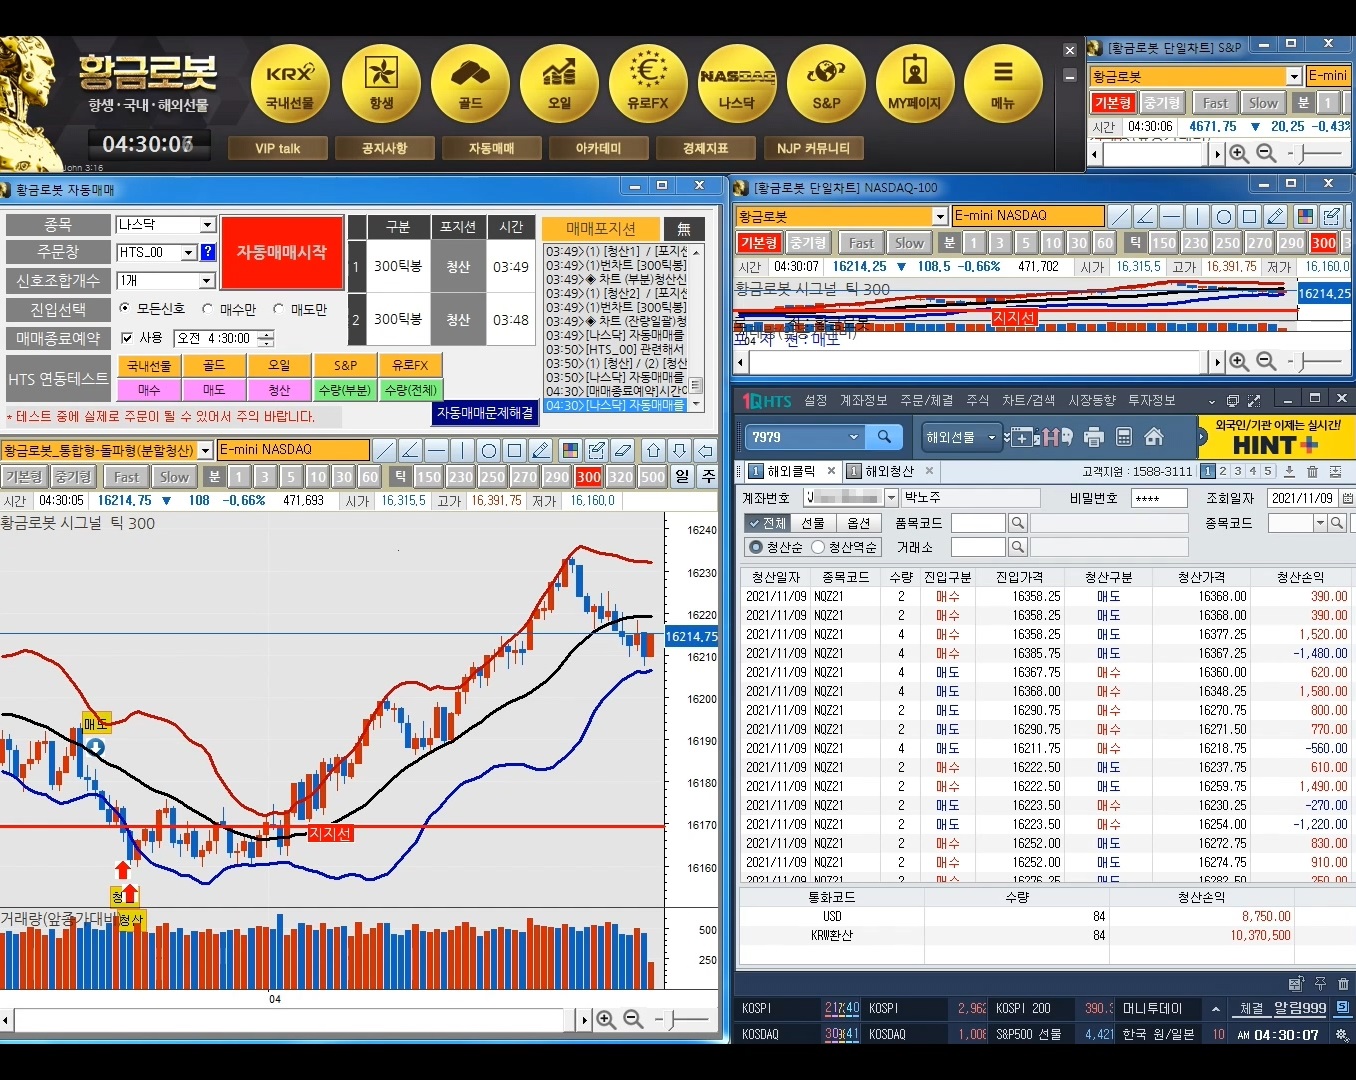
Task: Open the MY페이지 icon
Action: point(915,83)
